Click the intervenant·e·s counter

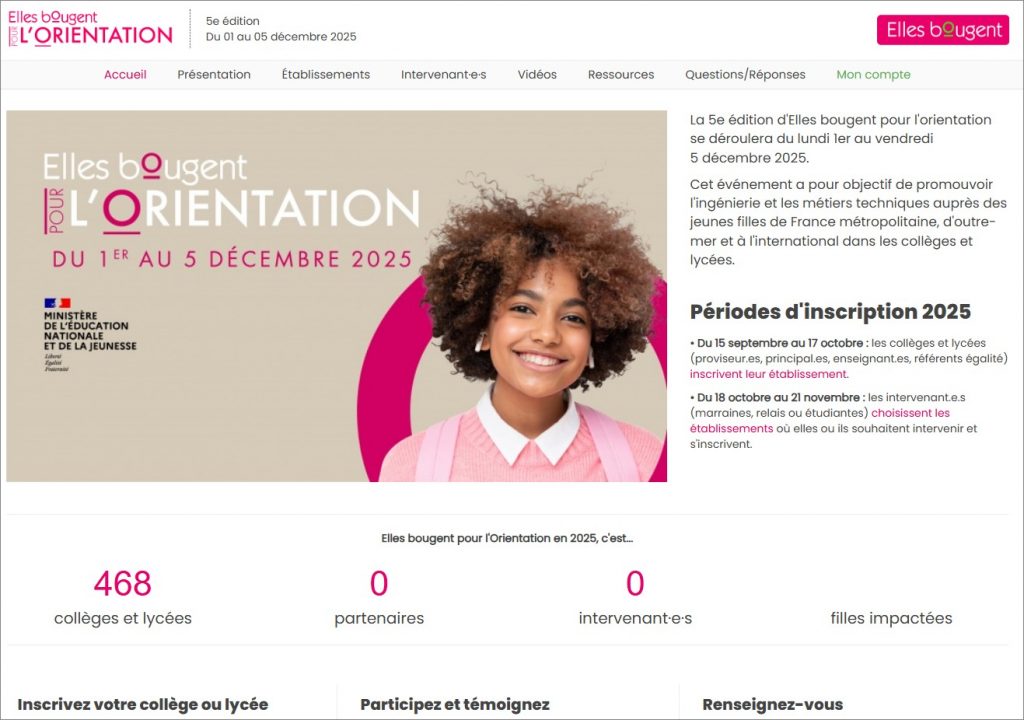[x=635, y=598]
